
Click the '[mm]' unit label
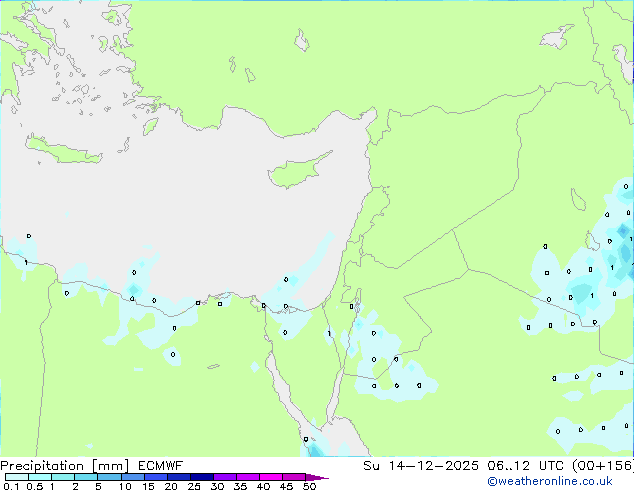(x=110, y=466)
